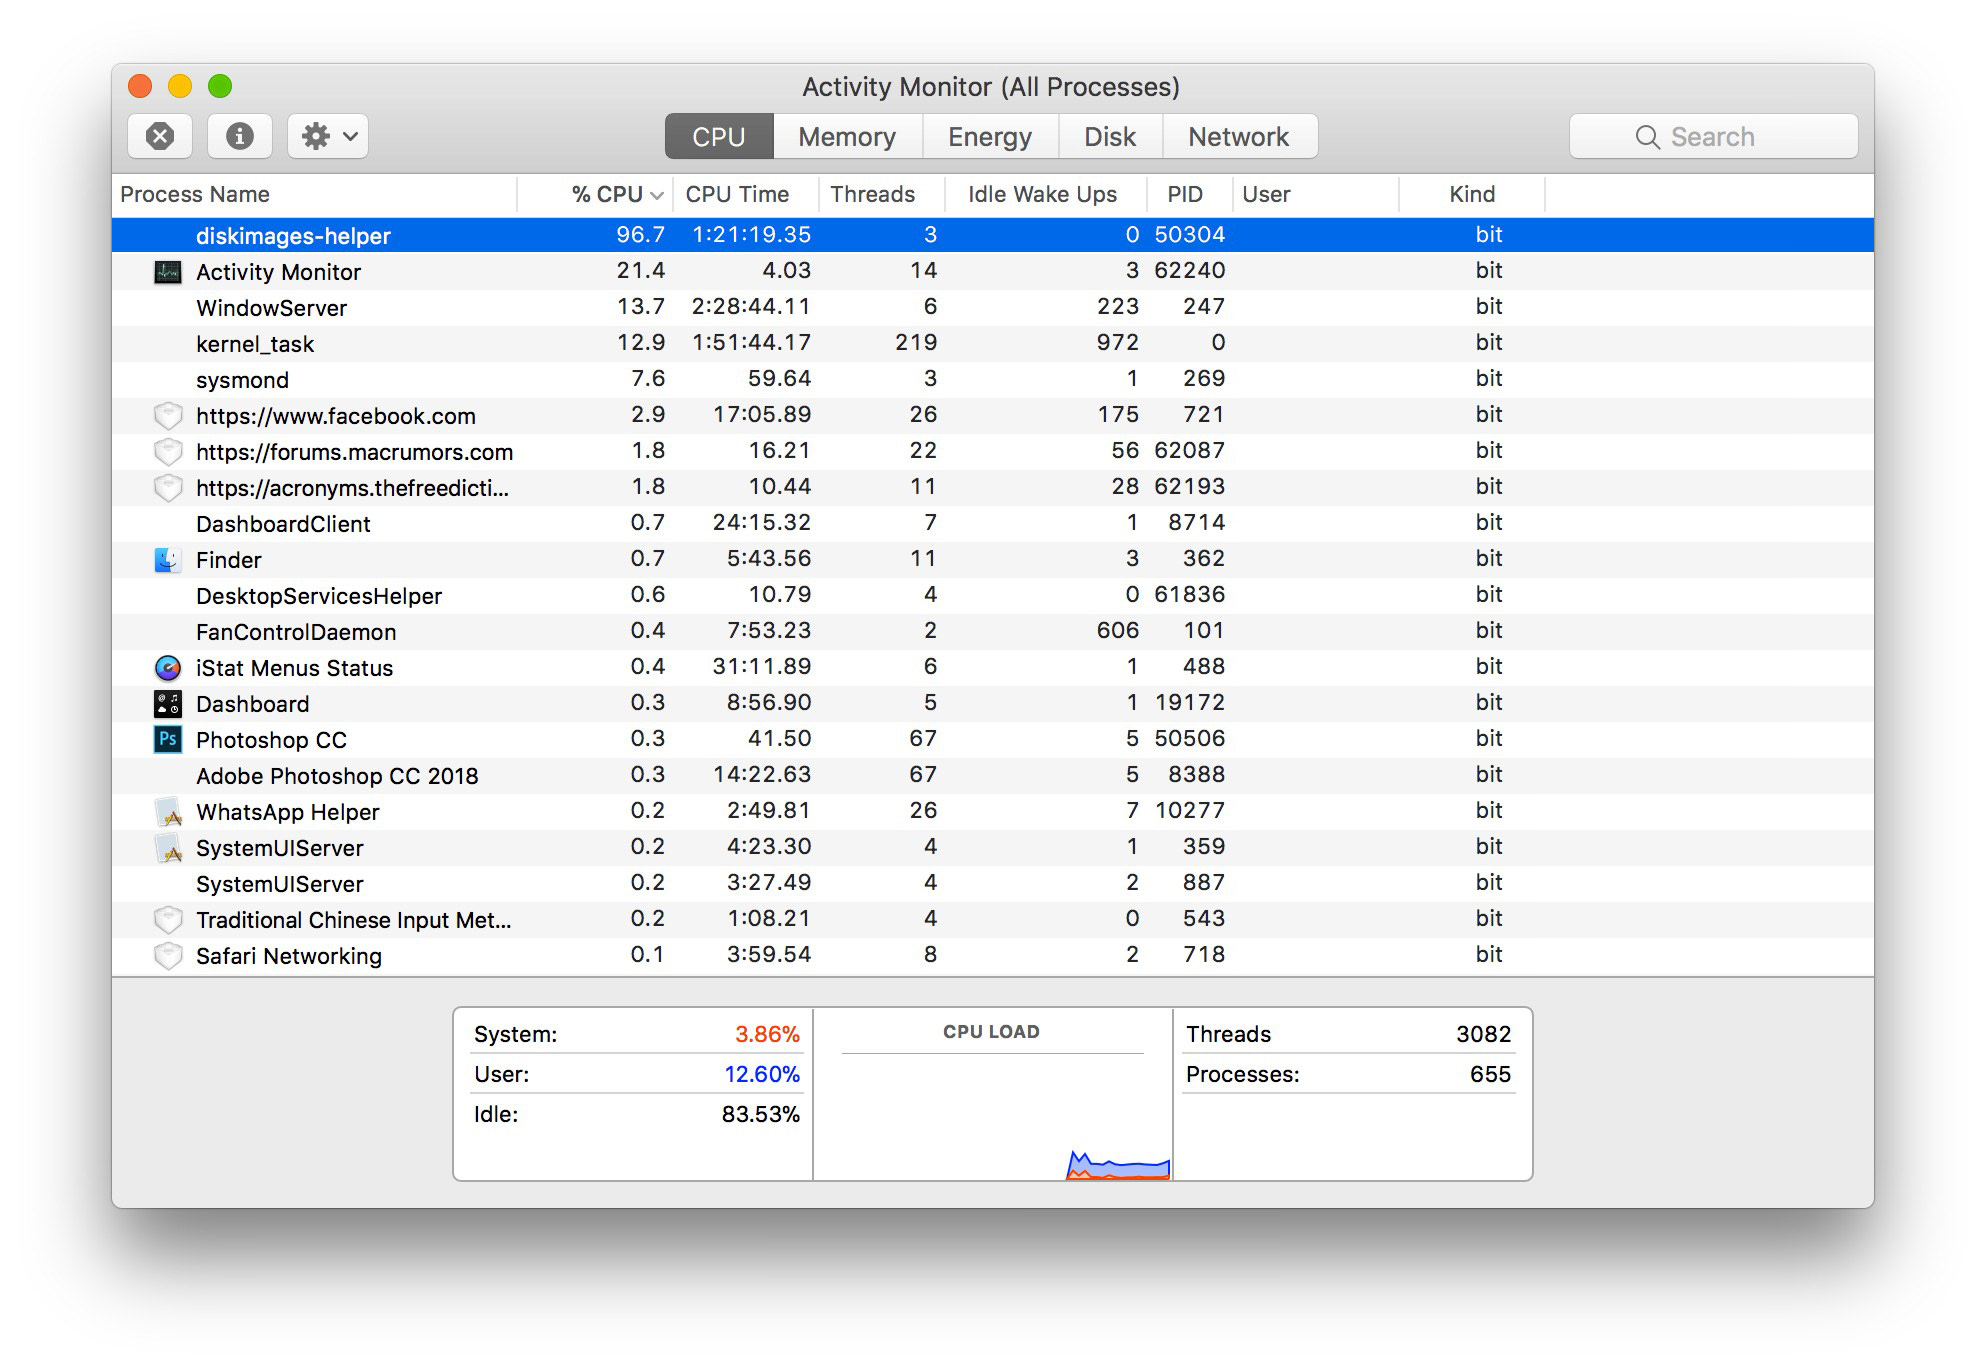
Task: Click the green zoom window button
Action: 220,86
